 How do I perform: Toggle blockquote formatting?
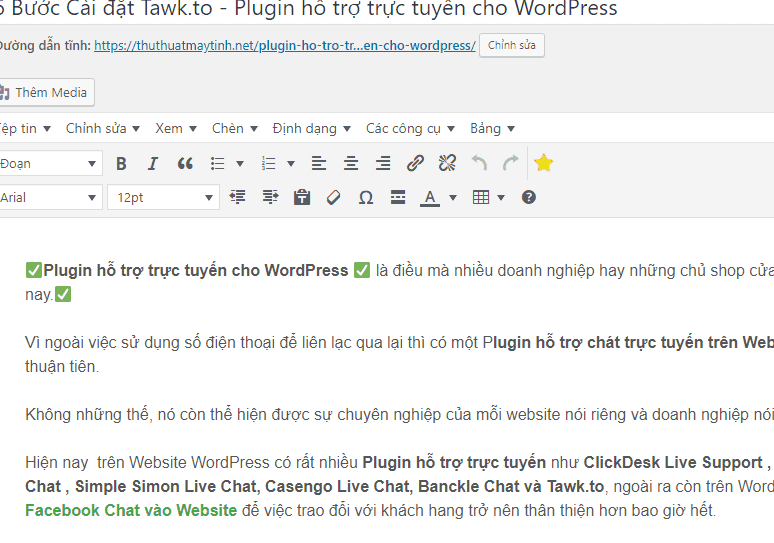point(185,164)
